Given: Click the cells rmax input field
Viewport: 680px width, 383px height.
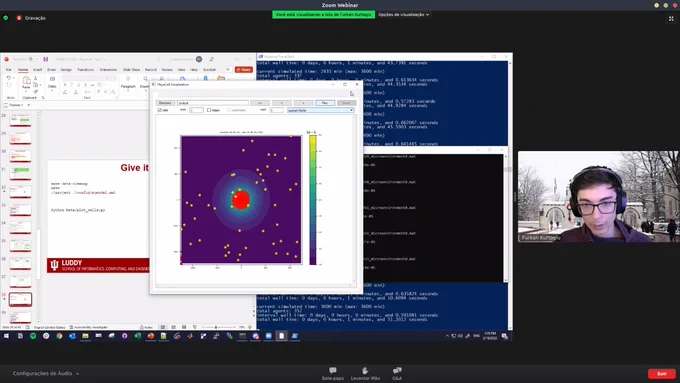Looking at the screenshot, I should tap(196, 110).
